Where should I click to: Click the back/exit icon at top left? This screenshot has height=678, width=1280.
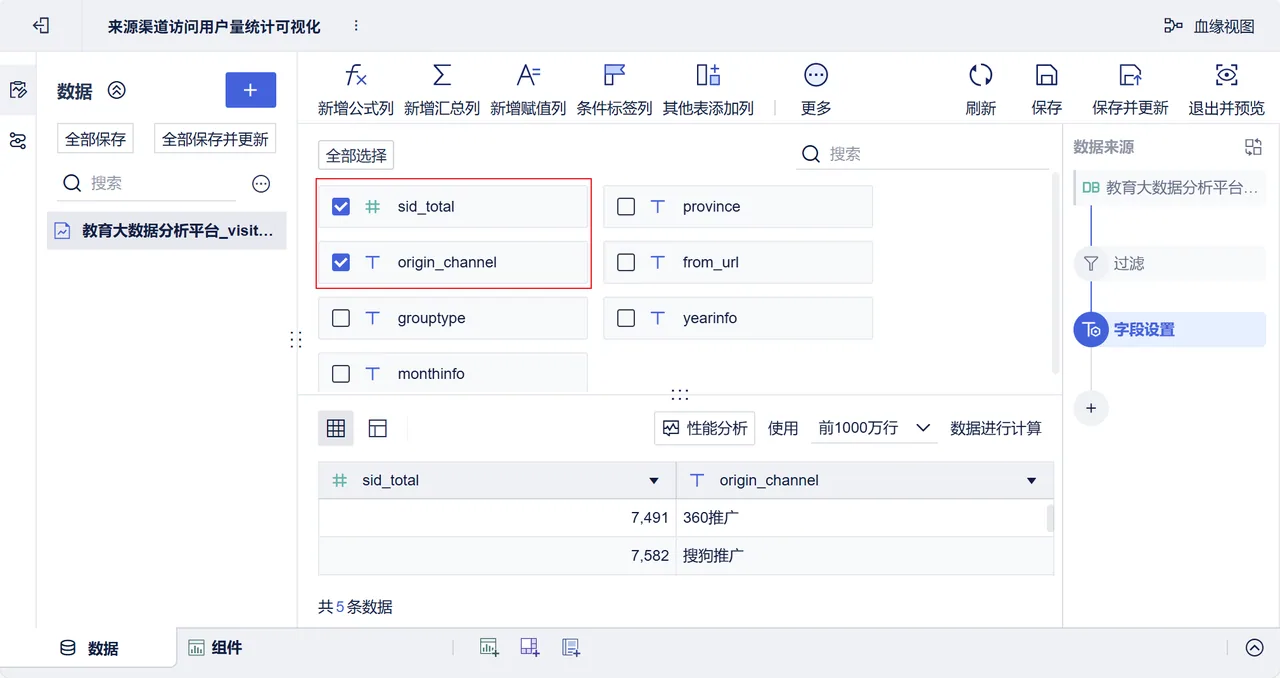41,26
